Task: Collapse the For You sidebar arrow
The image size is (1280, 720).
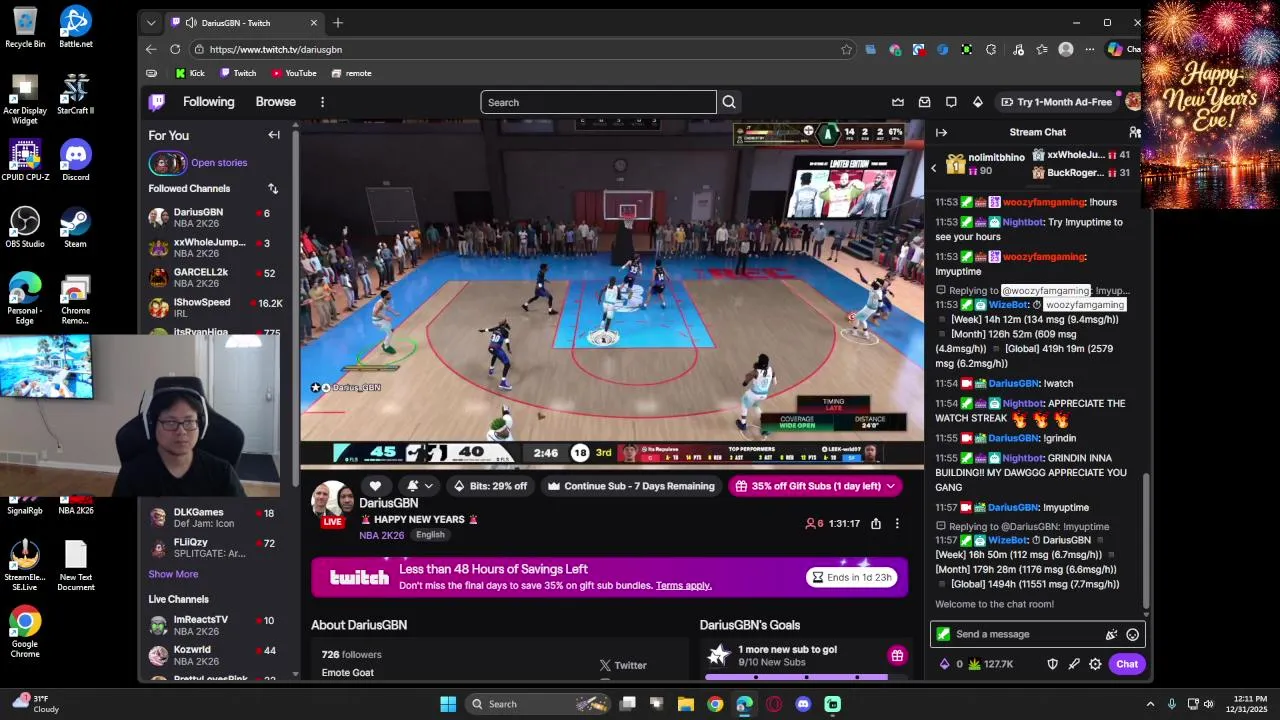Action: 274,135
